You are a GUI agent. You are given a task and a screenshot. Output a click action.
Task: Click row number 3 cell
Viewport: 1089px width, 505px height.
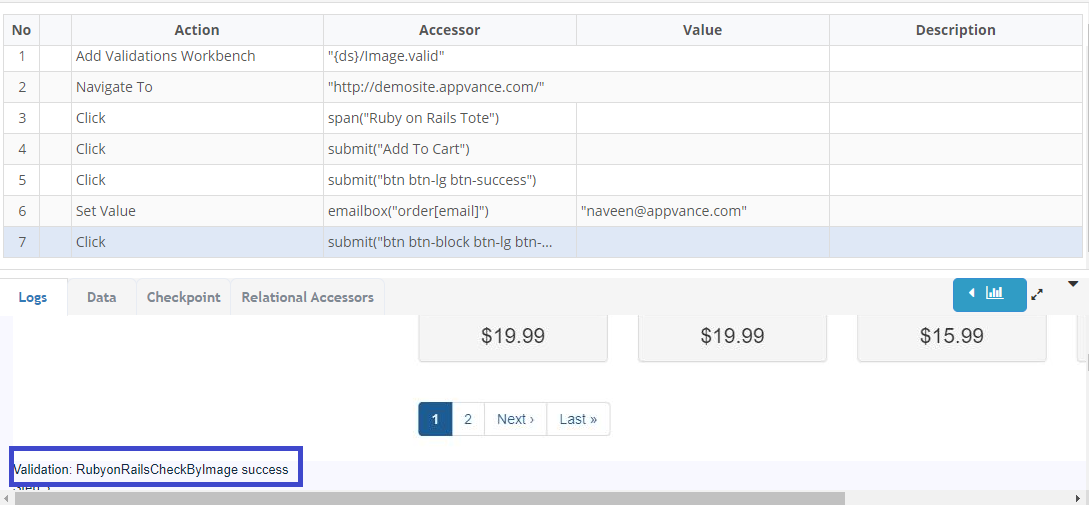point(22,118)
